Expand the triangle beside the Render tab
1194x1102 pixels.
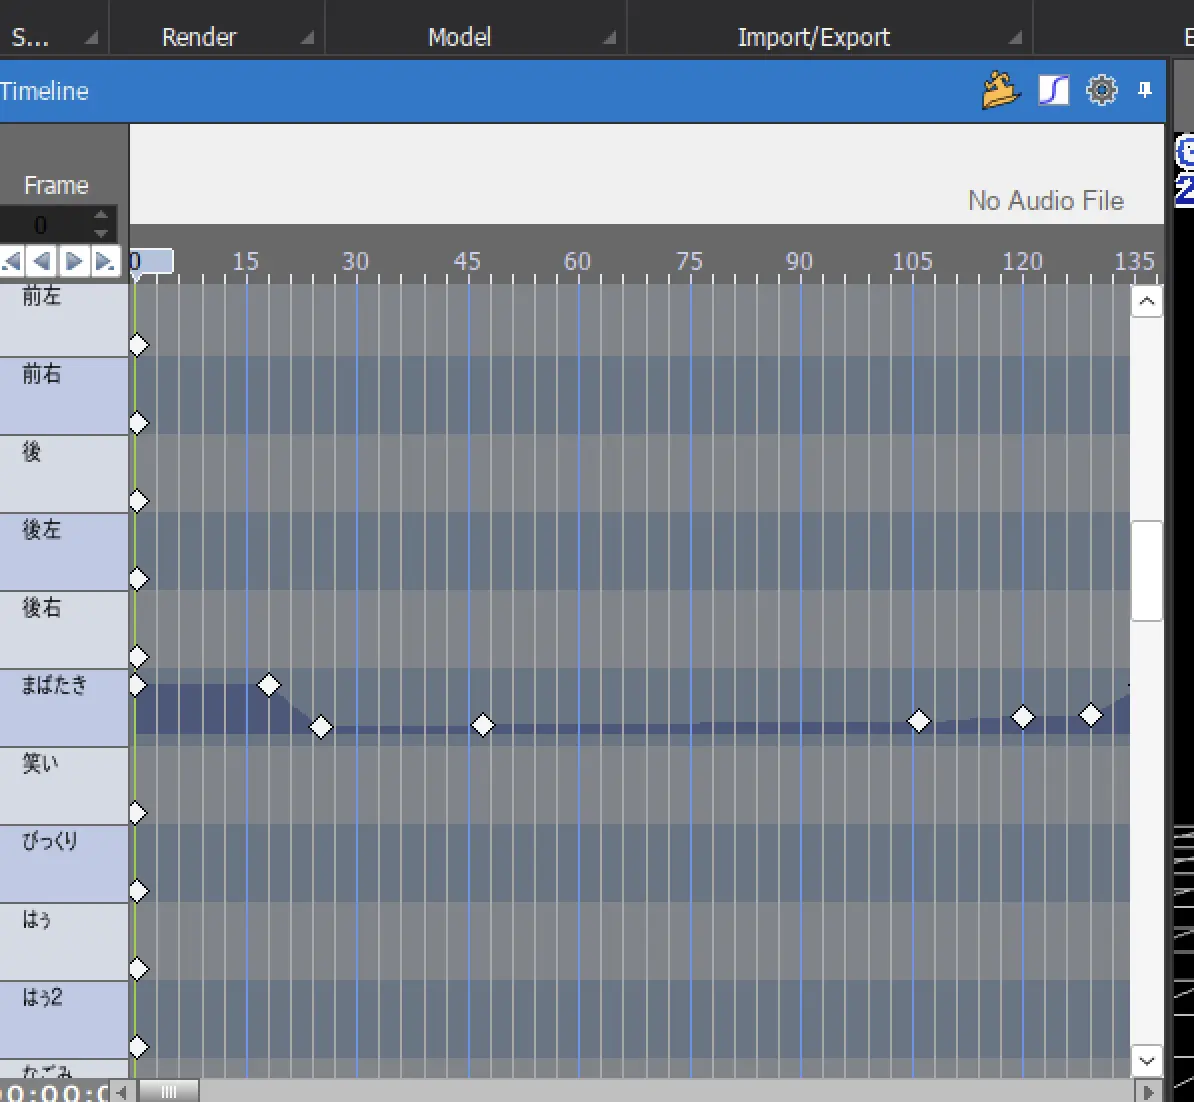(307, 37)
